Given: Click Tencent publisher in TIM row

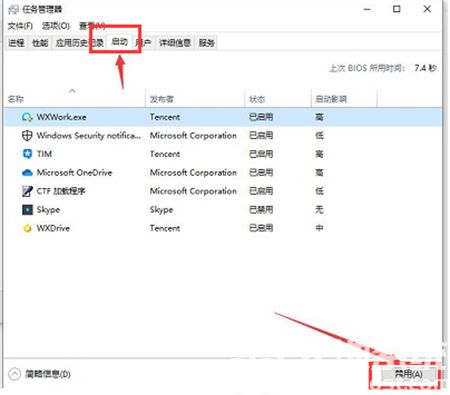Looking at the screenshot, I should (165, 154).
